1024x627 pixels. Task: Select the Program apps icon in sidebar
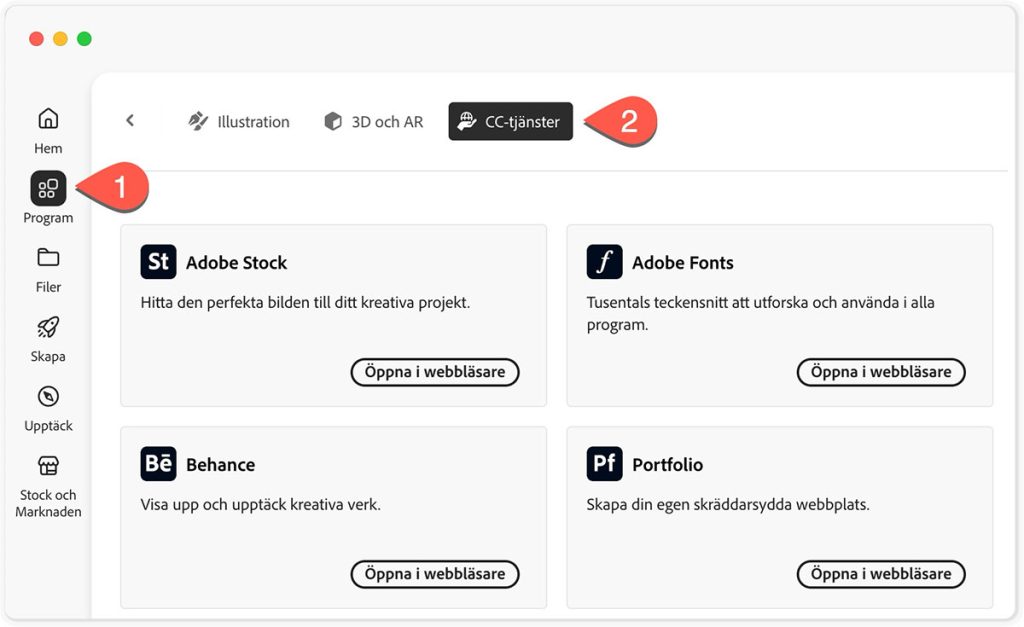(x=48, y=189)
